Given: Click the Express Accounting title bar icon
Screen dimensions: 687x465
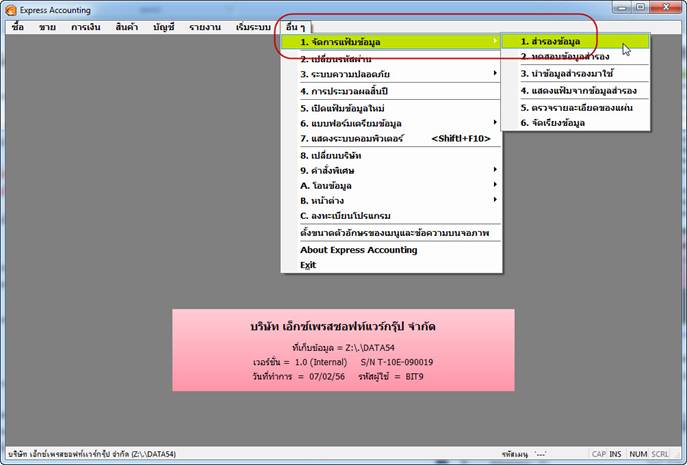Looking at the screenshot, I should pyautogui.click(x=10, y=10).
